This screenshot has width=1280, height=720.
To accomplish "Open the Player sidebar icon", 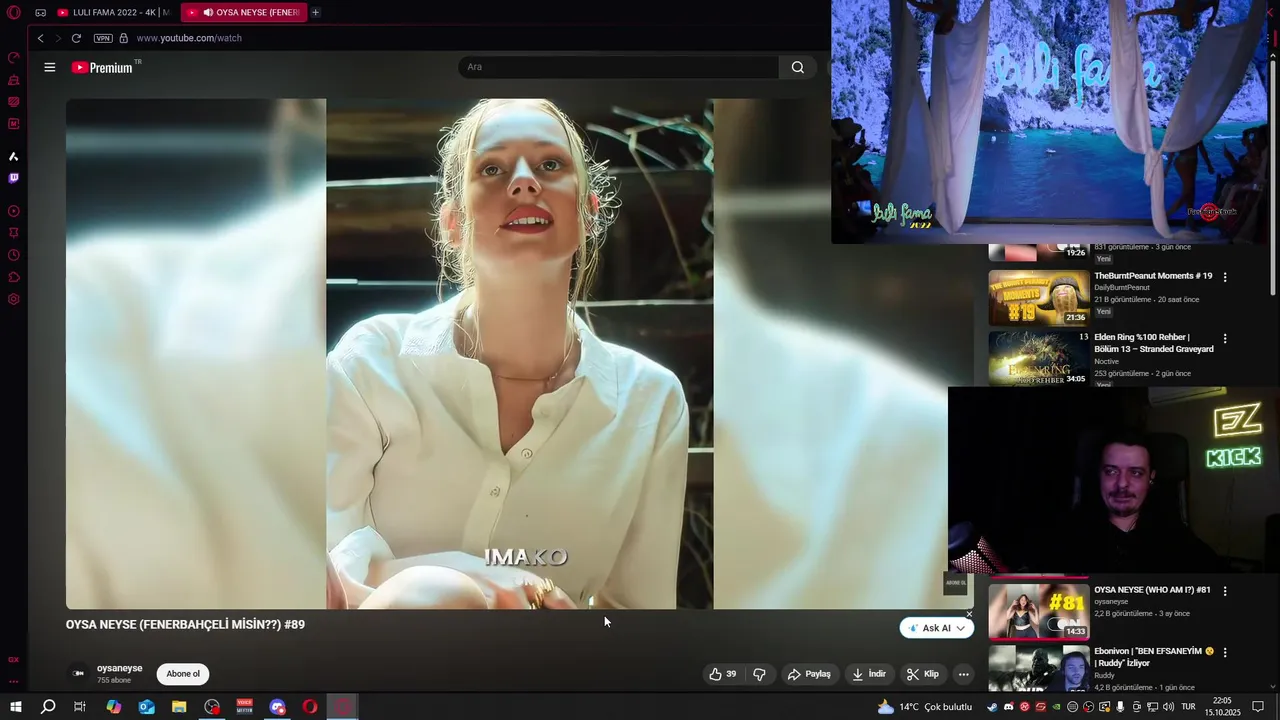I will tap(14, 211).
